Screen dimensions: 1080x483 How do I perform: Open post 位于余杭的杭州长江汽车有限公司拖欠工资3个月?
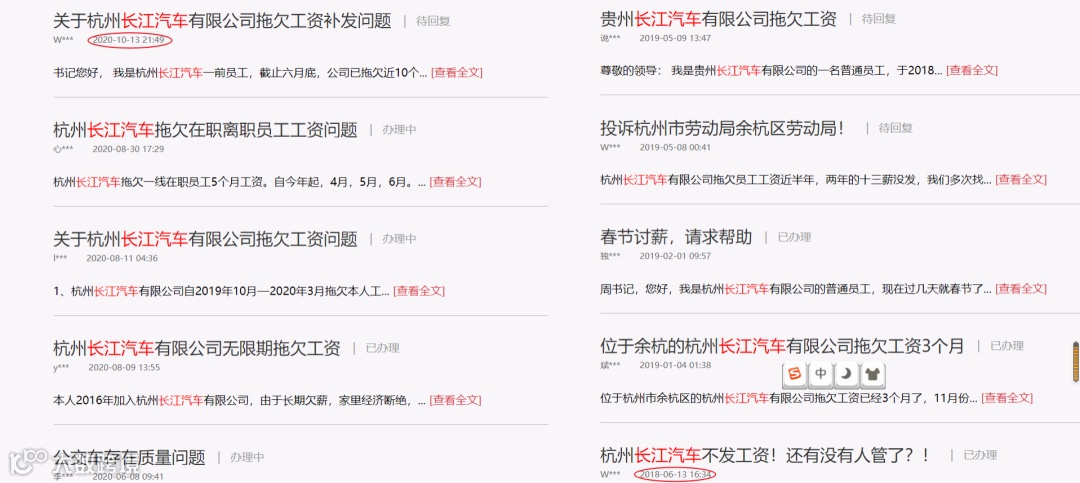[782, 346]
